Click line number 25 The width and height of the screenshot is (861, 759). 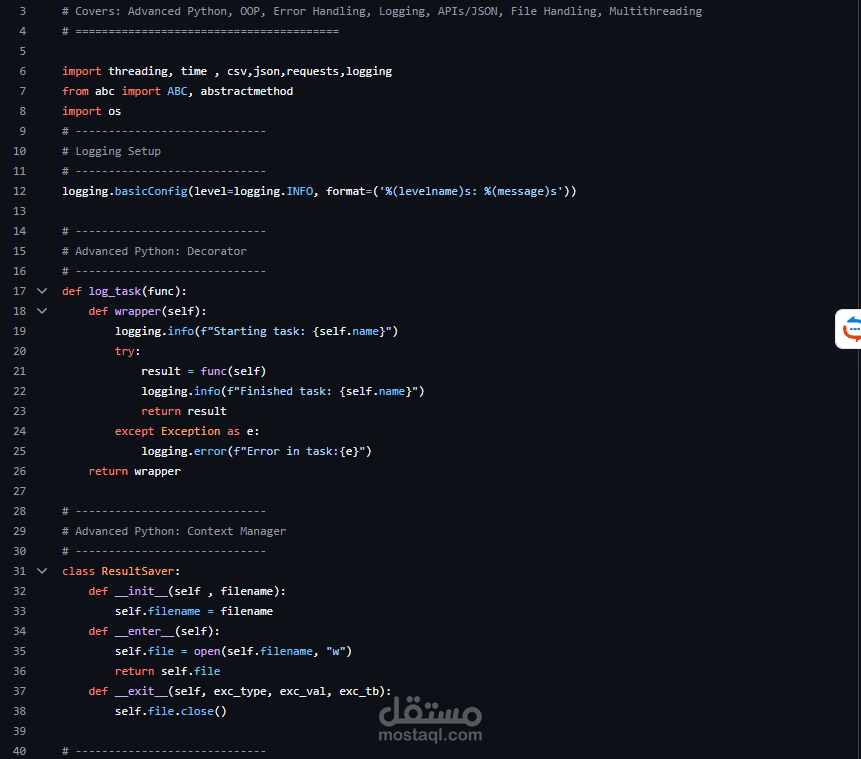(x=19, y=451)
